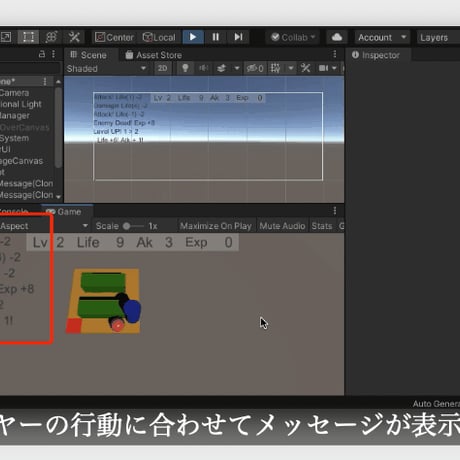The image size is (460, 460).
Task: Open the Collab dropdown
Action: point(293,37)
